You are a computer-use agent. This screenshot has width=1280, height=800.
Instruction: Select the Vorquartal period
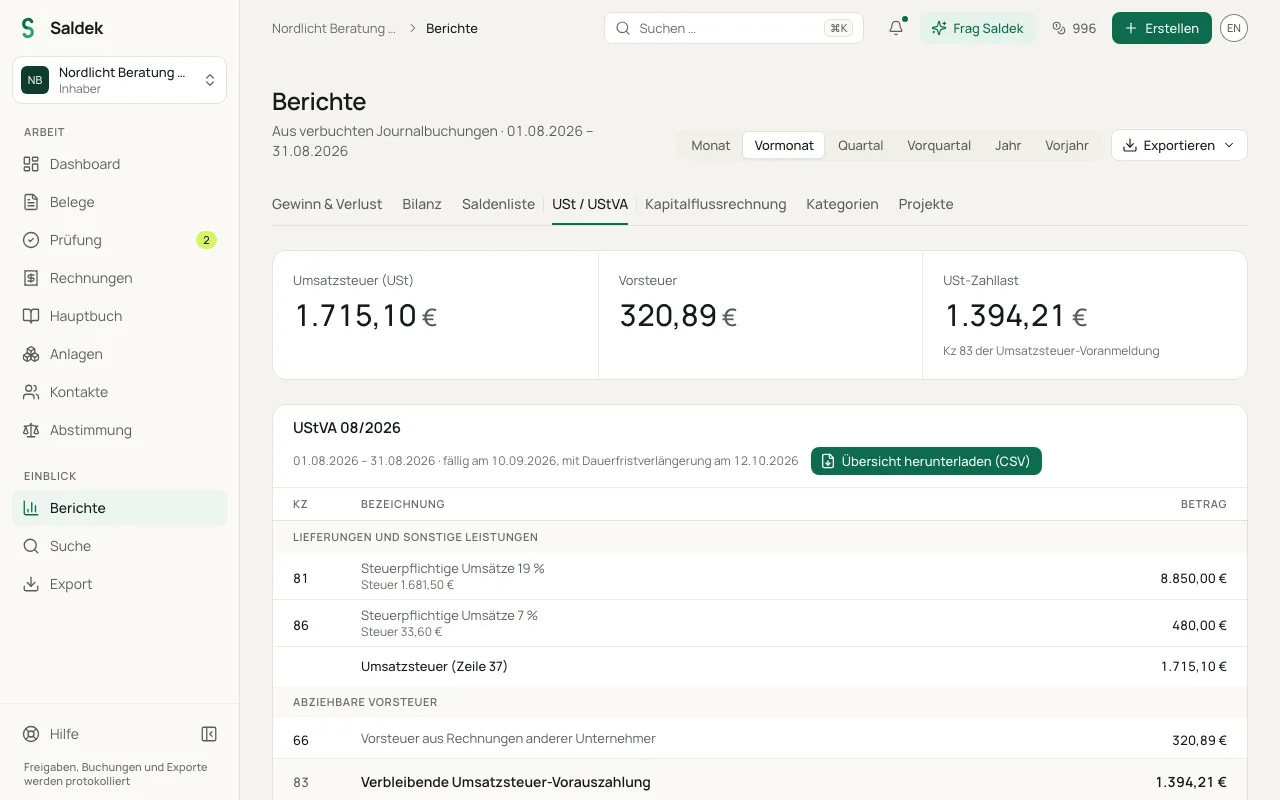(x=939, y=145)
